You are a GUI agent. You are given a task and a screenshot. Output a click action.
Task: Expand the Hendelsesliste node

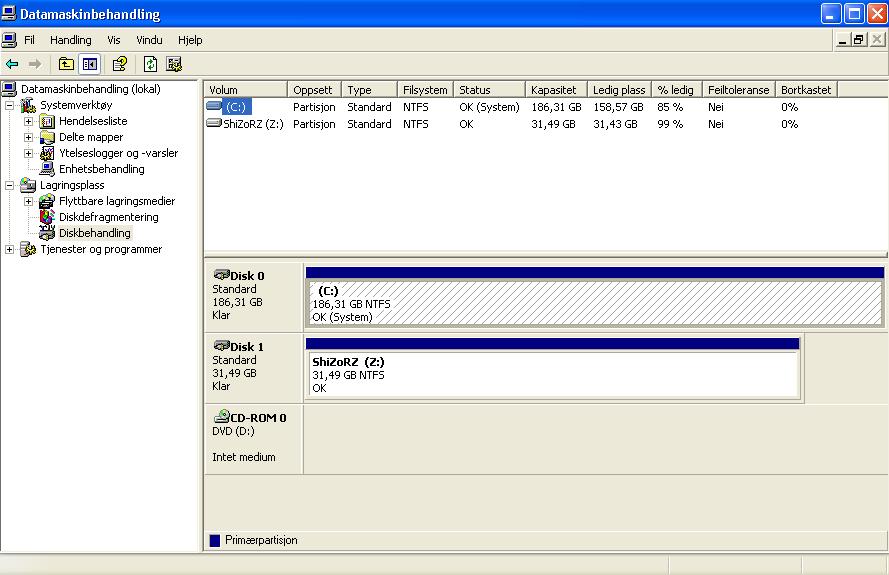click(x=28, y=121)
